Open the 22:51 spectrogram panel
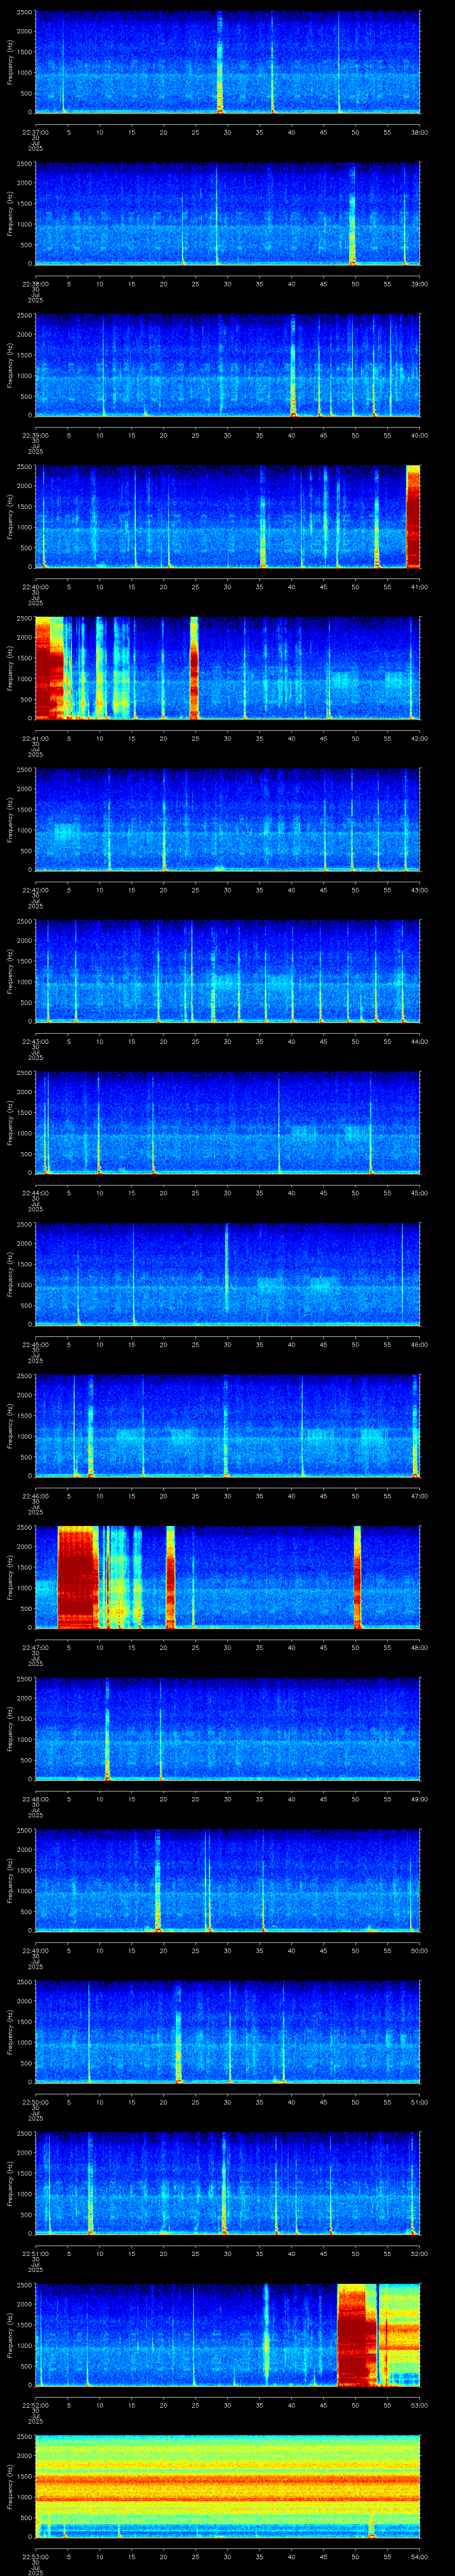Screen dimensions: 455x2576 click(x=227, y=2183)
